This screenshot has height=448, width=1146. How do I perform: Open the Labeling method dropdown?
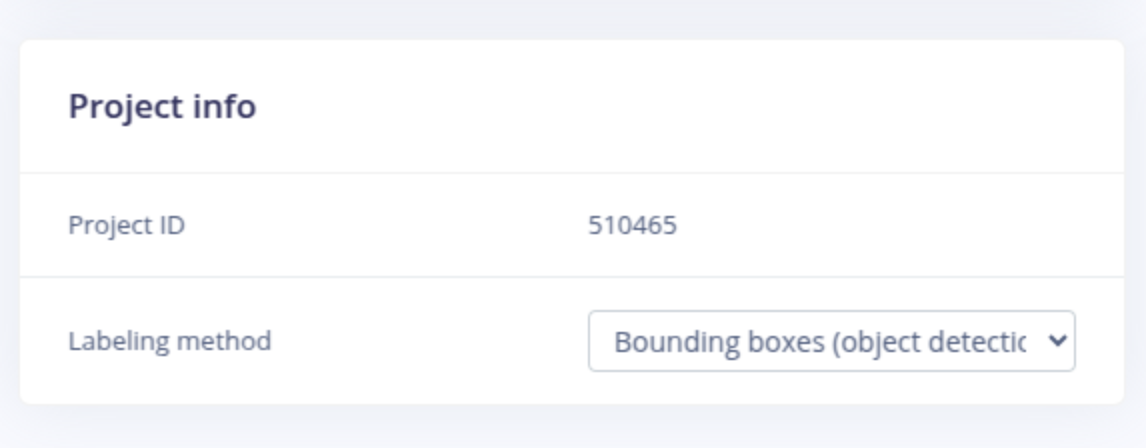[x=830, y=341]
